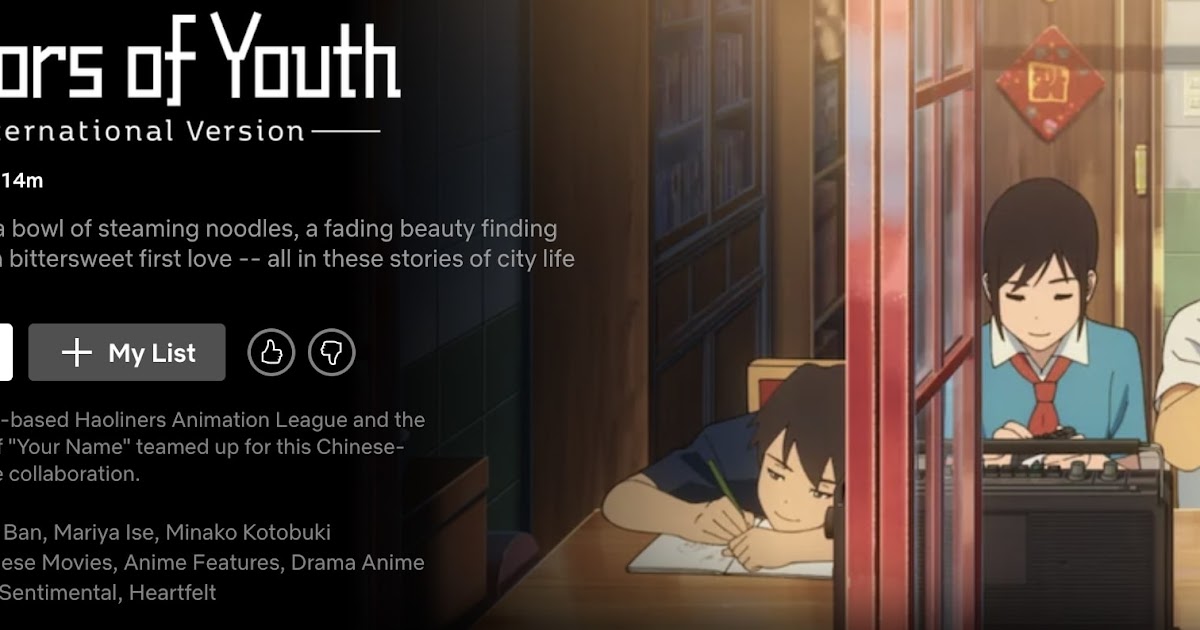Click the 'ors of Youth' title logo
This screenshot has width=1200, height=630.
[200, 58]
